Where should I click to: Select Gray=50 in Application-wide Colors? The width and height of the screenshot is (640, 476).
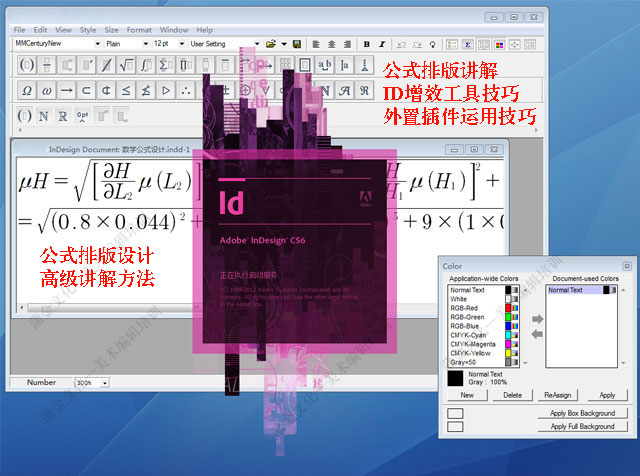(483, 362)
